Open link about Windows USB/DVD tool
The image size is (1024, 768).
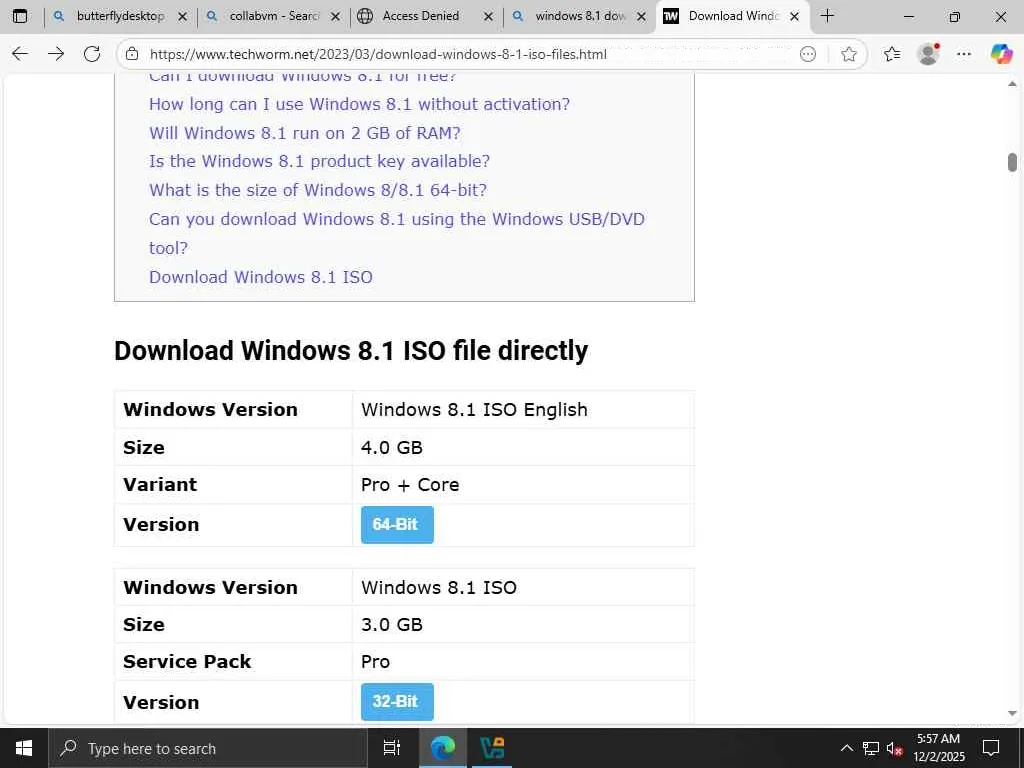pyautogui.click(x=396, y=233)
